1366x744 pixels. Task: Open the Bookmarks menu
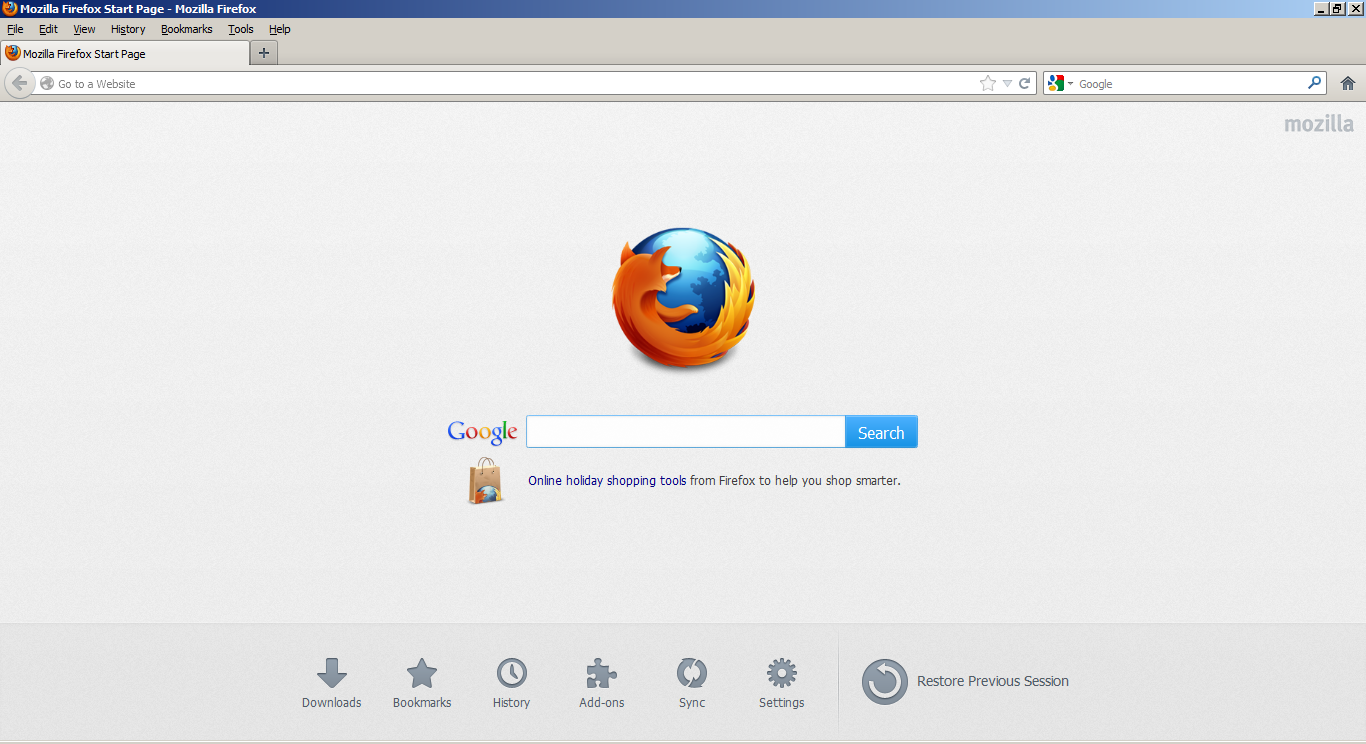(x=187, y=29)
